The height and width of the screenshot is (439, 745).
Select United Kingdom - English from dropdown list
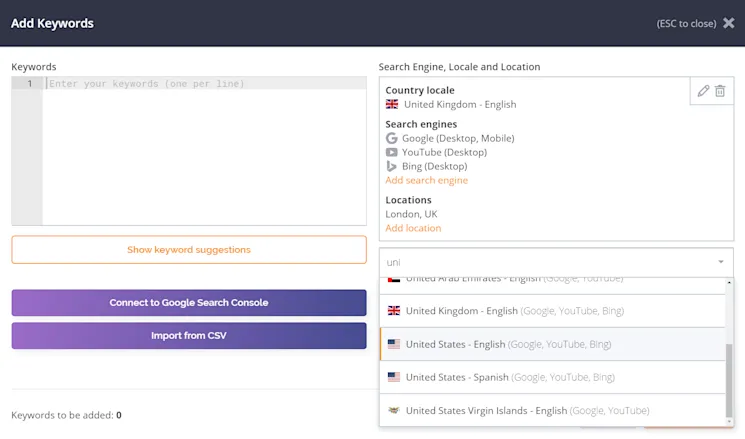pos(461,311)
